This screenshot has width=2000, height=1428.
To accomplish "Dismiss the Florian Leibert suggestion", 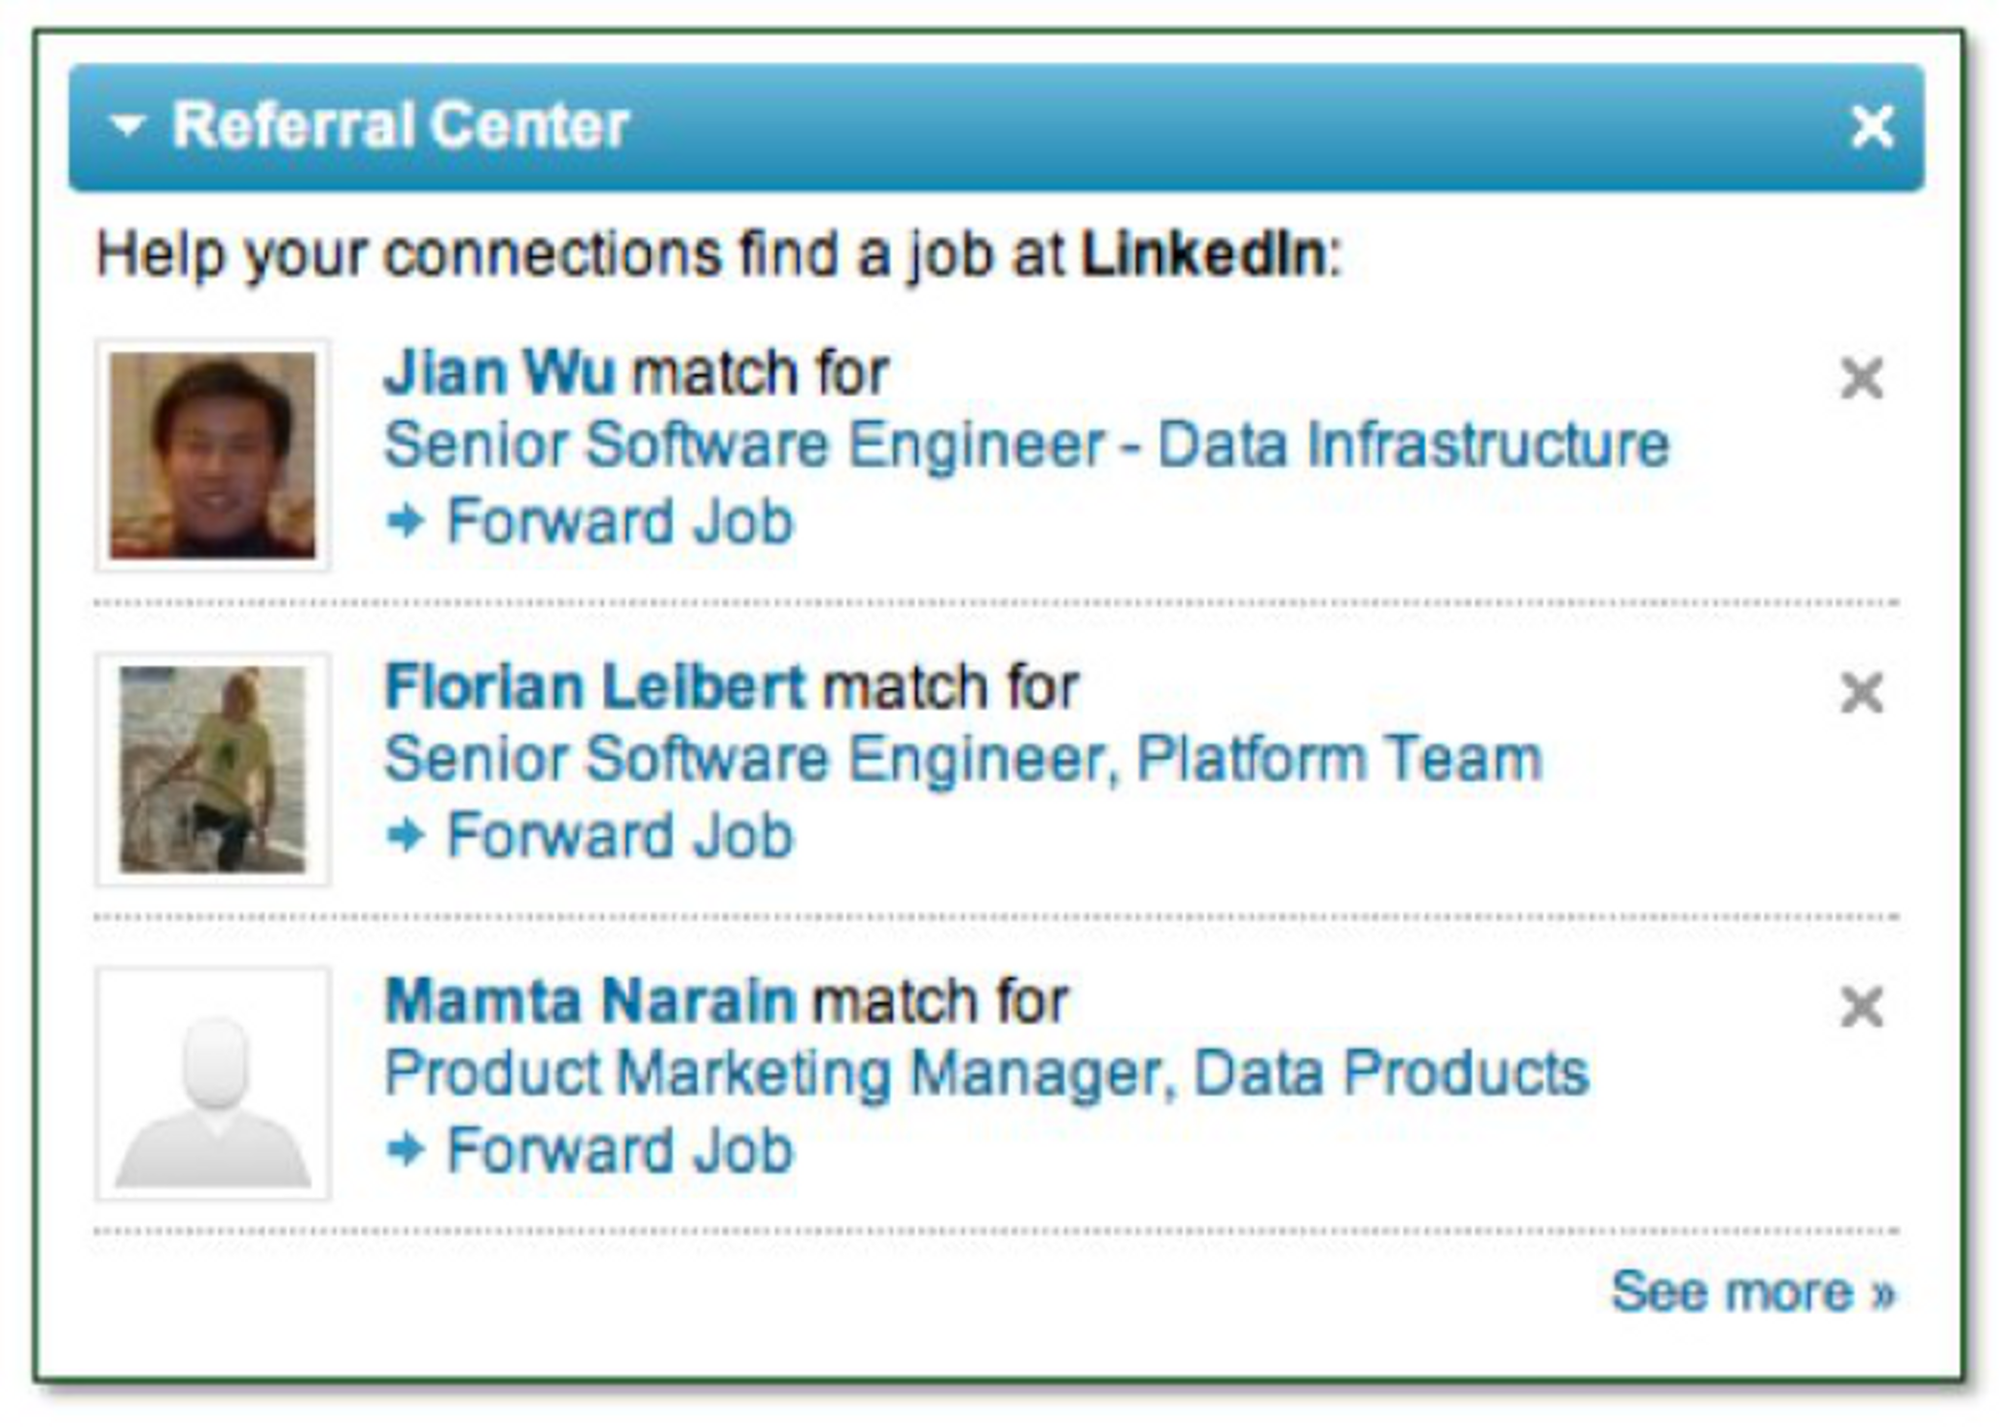I will 1861,692.
